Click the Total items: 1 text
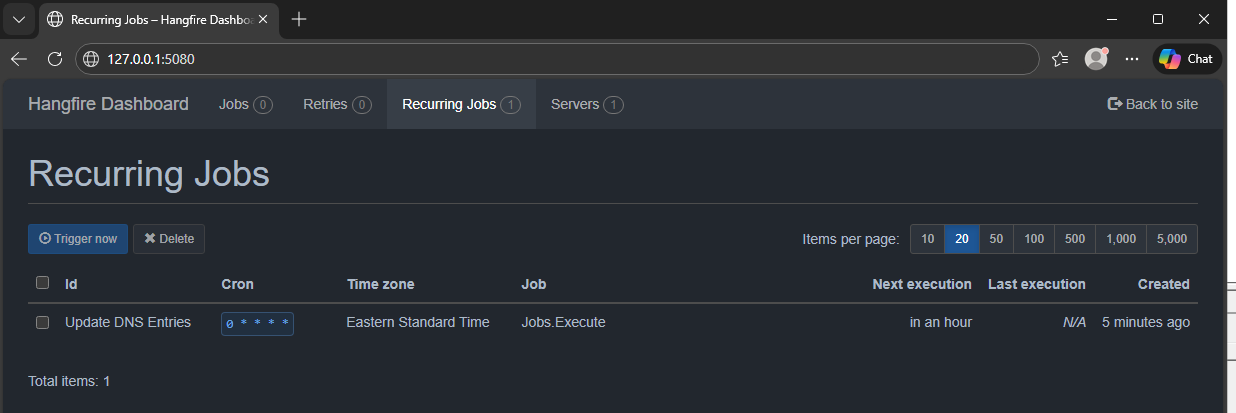Image resolution: width=1236 pixels, height=413 pixels. tap(69, 381)
